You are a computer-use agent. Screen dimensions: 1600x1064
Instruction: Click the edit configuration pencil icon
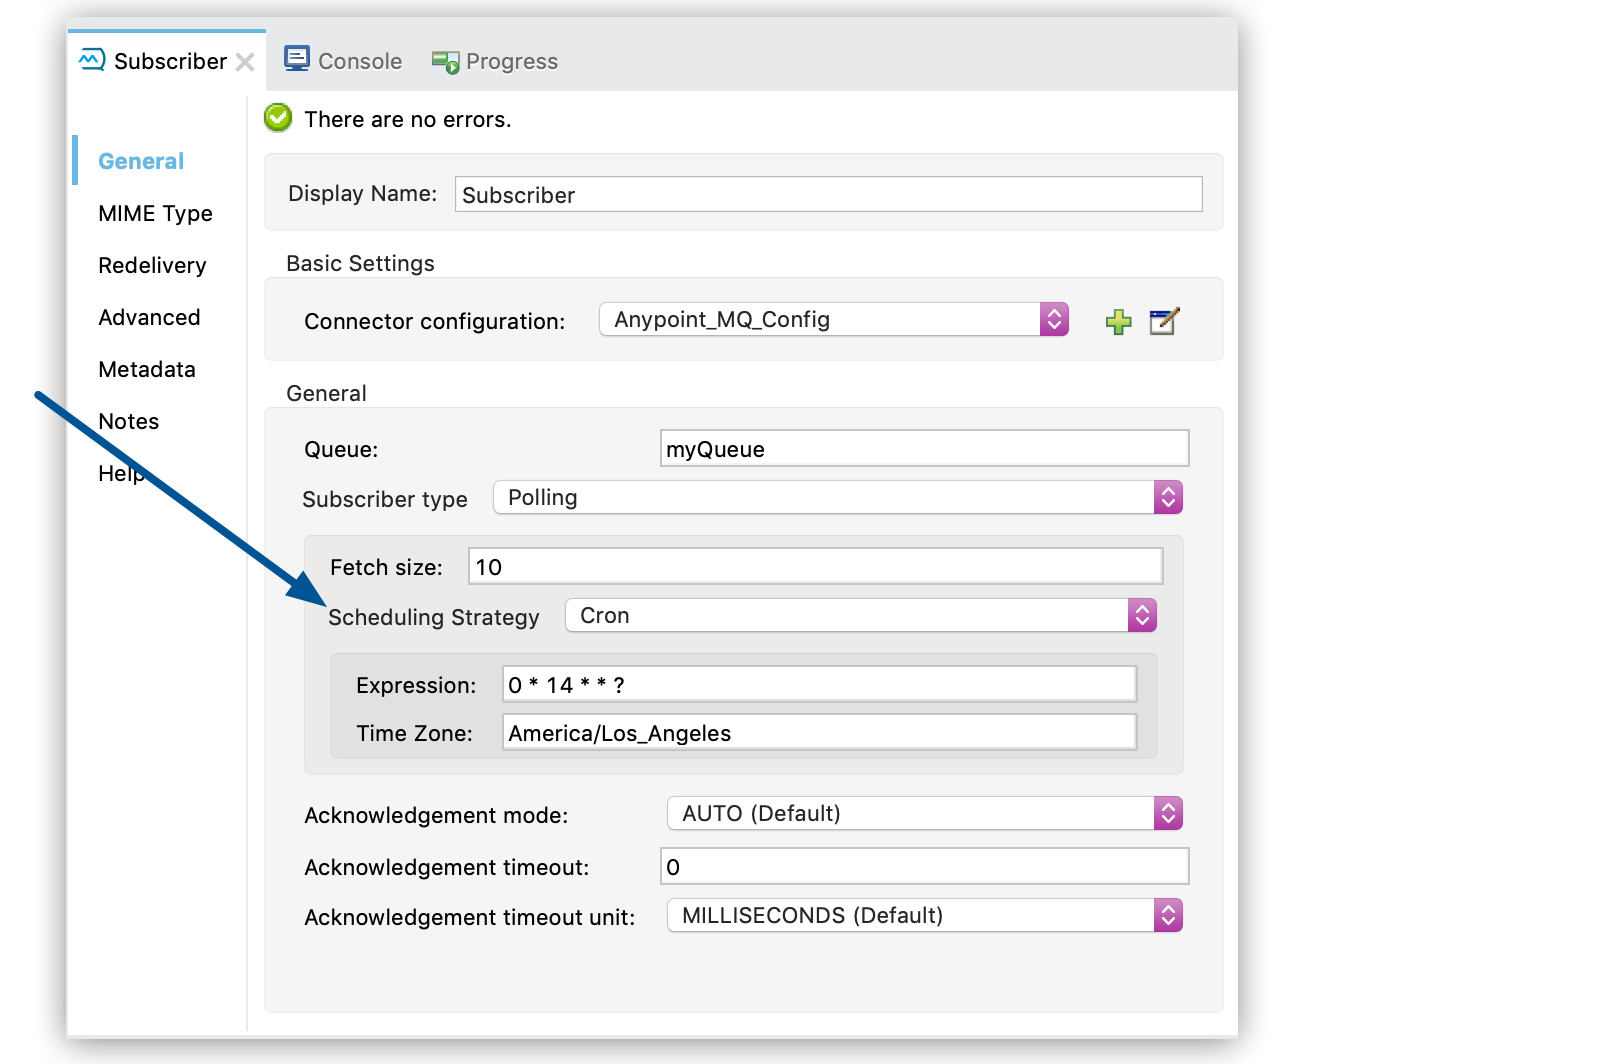point(1164,321)
